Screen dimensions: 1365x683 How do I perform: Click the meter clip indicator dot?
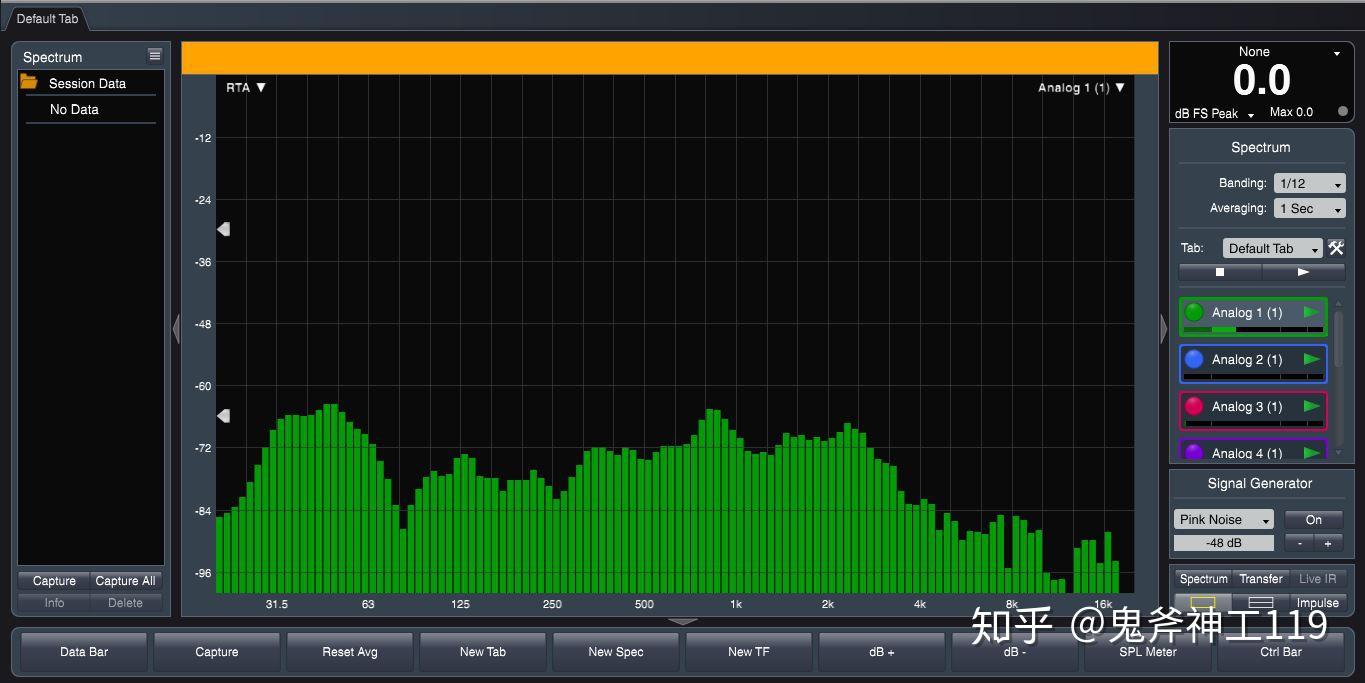coord(1342,112)
